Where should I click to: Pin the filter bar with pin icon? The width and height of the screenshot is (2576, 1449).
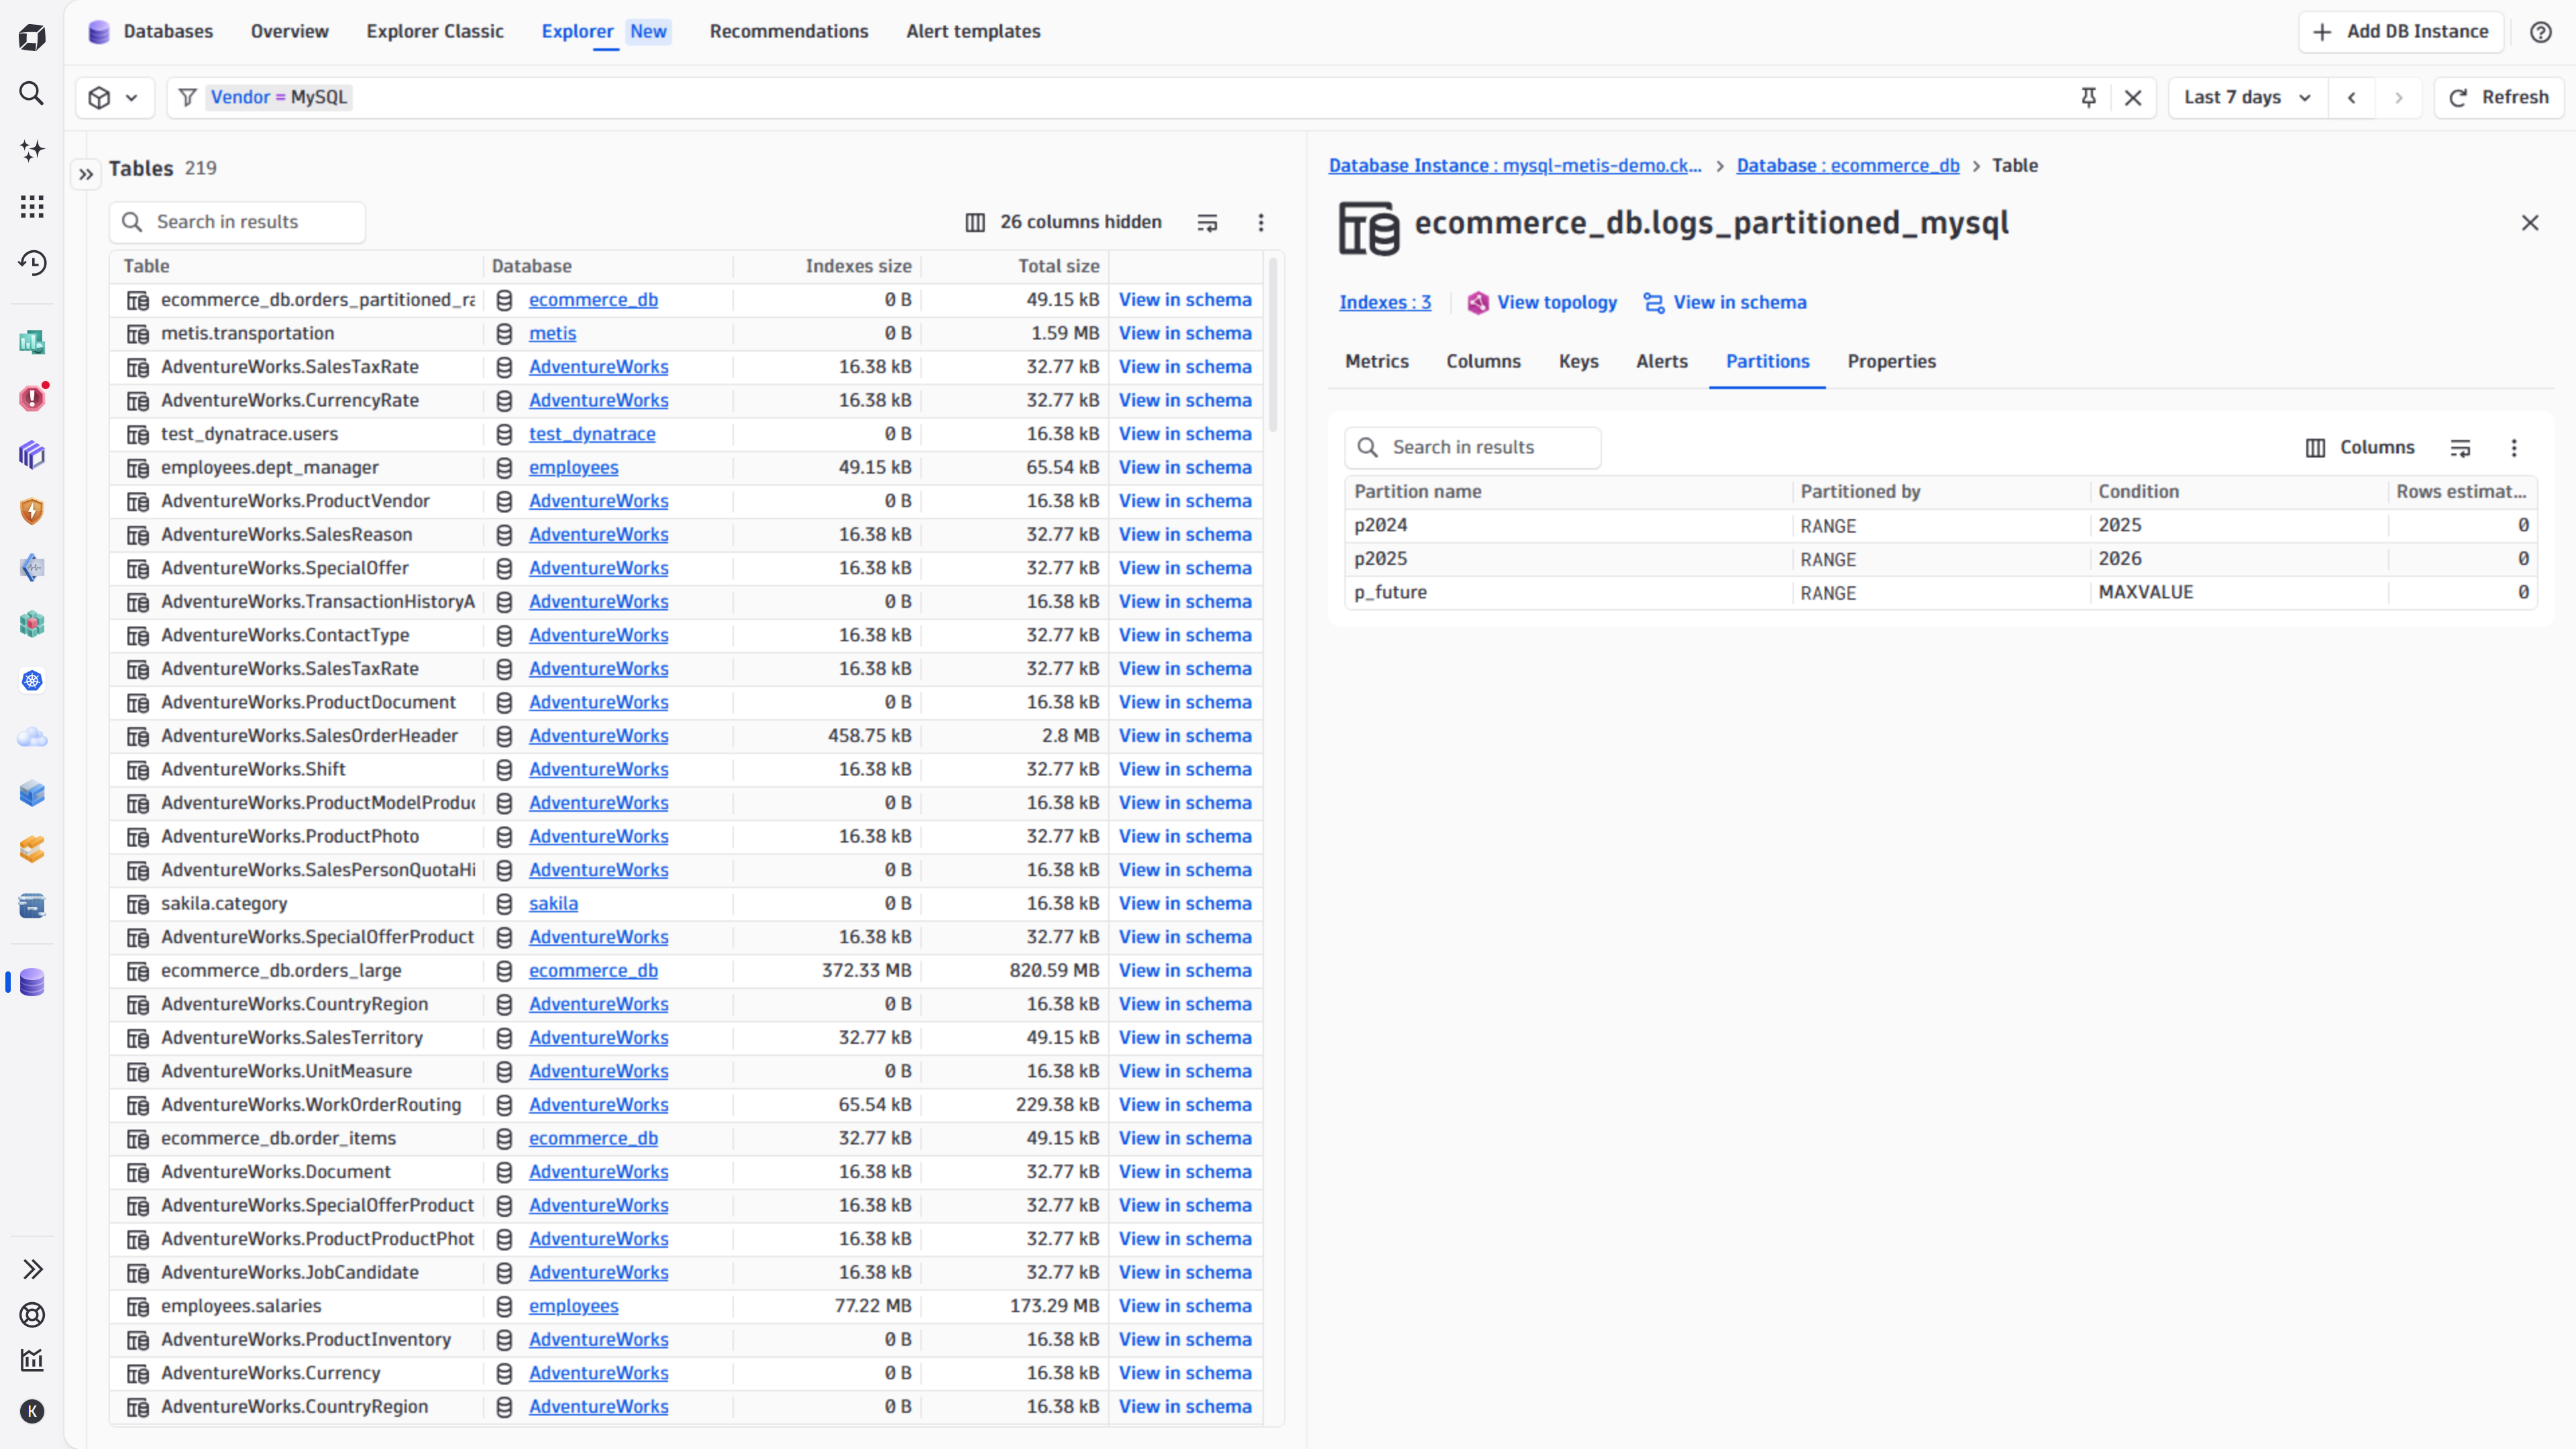pos(2088,97)
